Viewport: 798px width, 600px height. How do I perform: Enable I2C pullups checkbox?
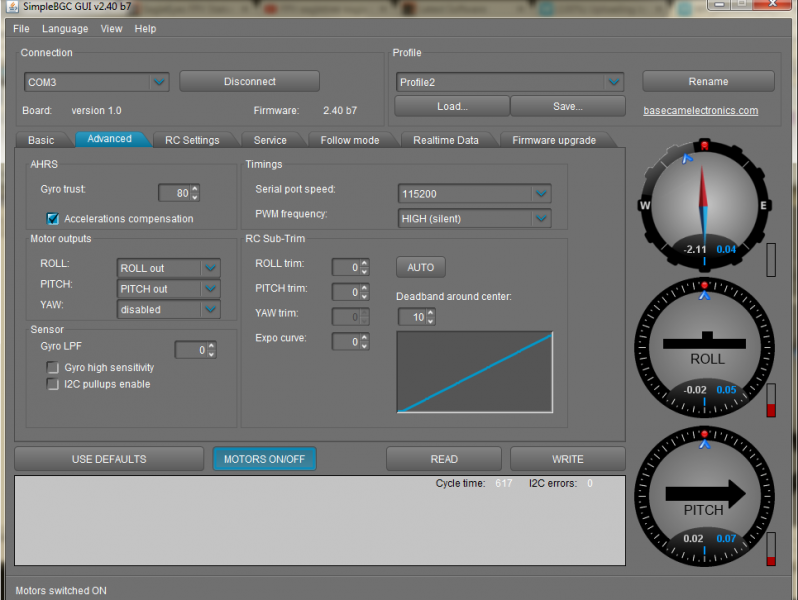coord(53,384)
